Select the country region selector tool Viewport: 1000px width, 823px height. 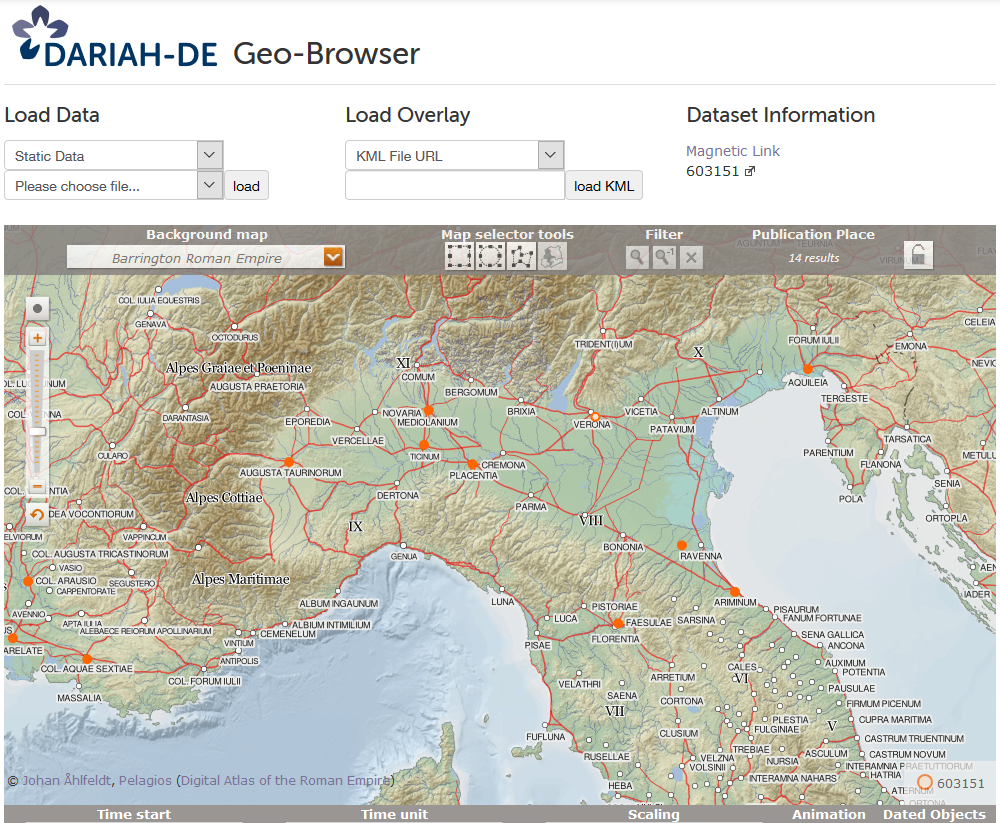[552, 257]
